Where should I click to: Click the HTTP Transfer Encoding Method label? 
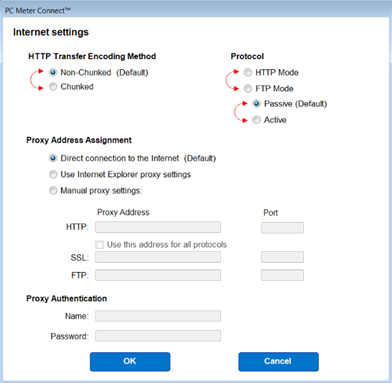[92, 56]
